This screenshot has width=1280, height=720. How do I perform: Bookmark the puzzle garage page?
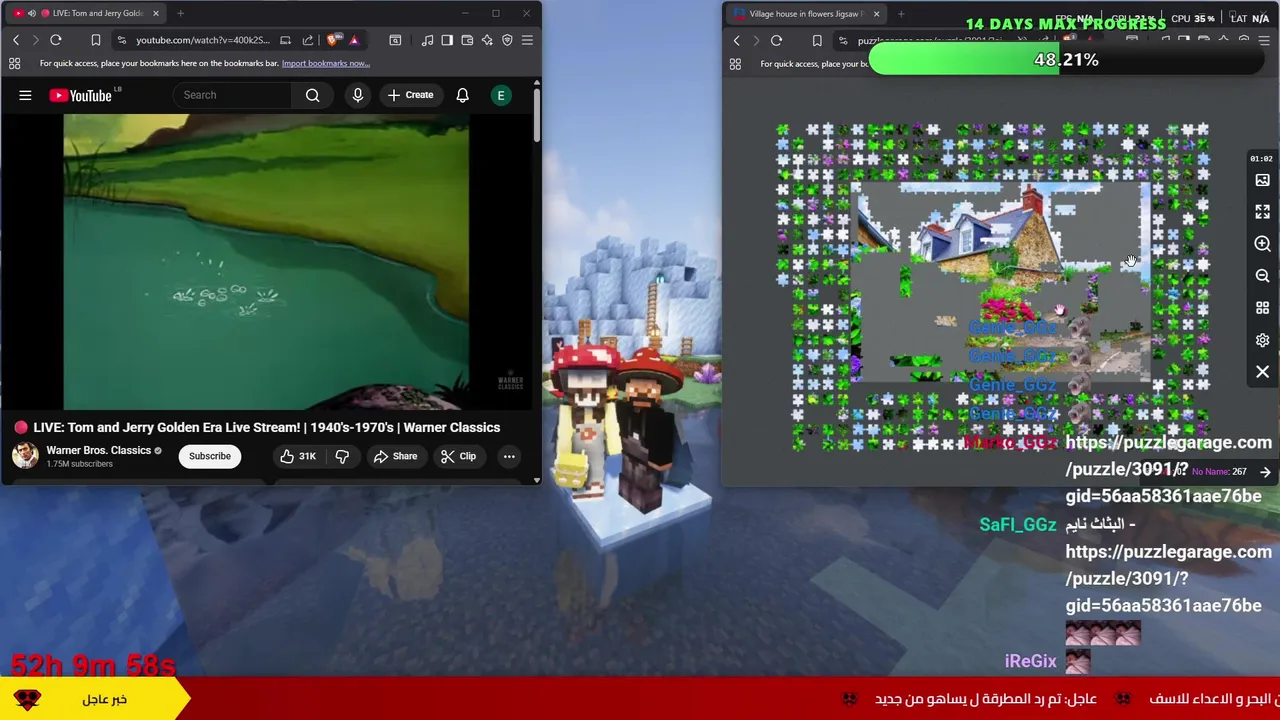(x=817, y=41)
